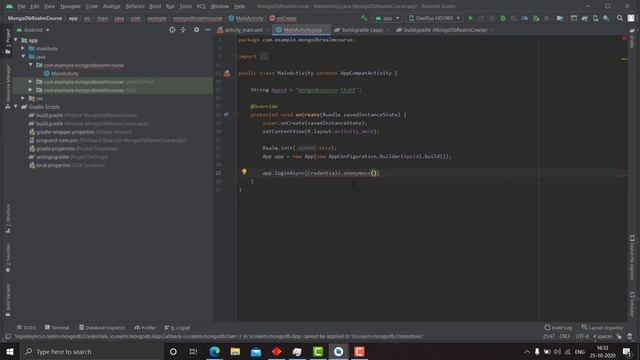
Task: Open the Database Inspector tool window
Action: click(x=102, y=328)
